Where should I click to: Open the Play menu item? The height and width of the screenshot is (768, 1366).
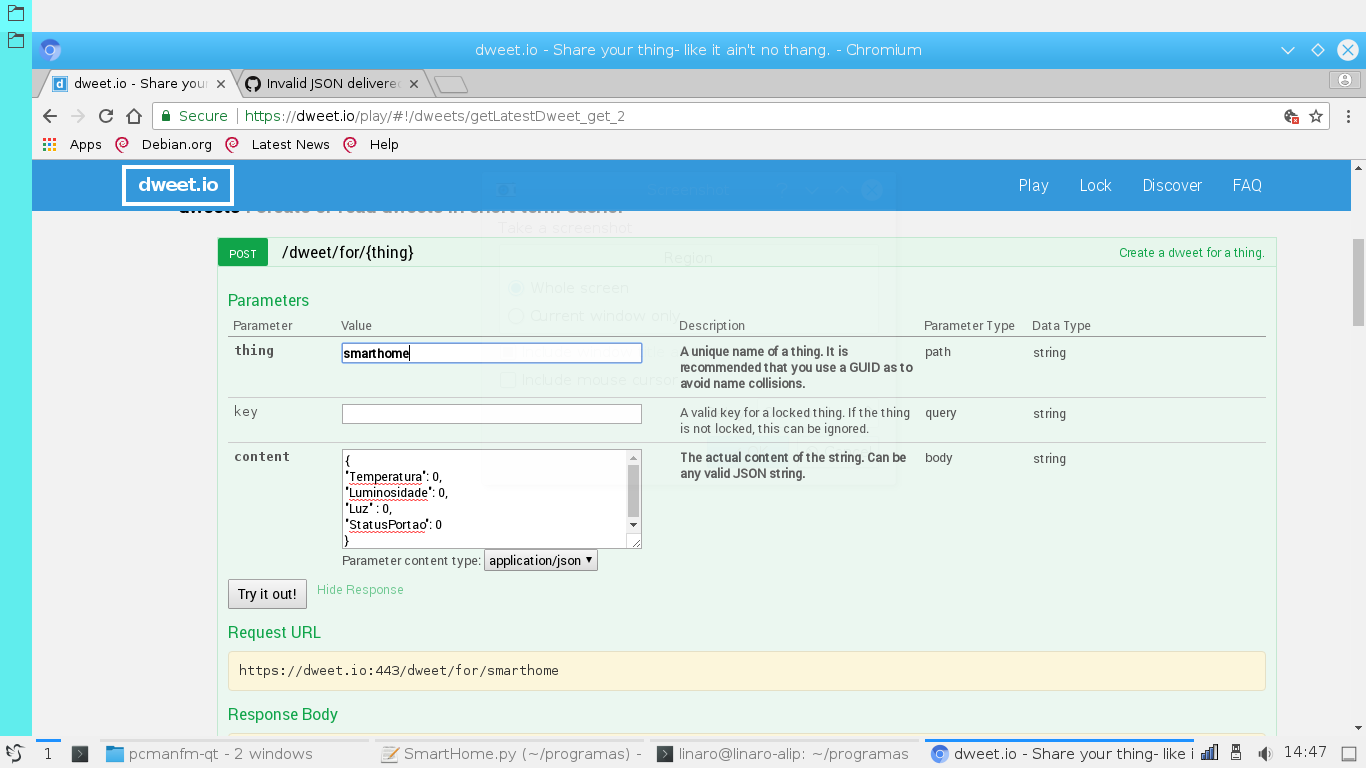(1034, 185)
